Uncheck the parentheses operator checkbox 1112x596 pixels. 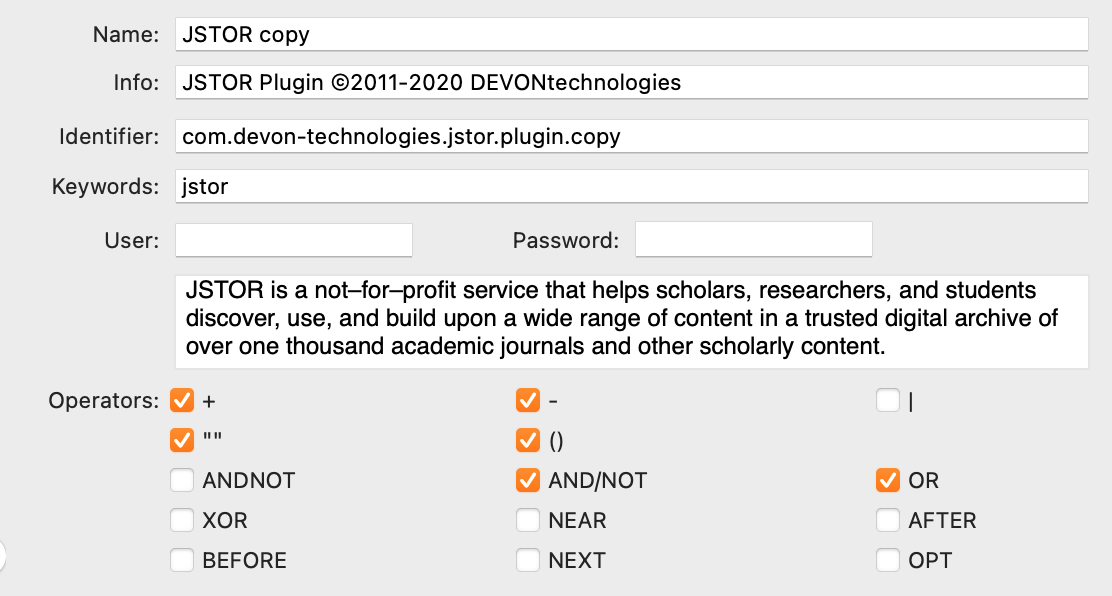528,440
